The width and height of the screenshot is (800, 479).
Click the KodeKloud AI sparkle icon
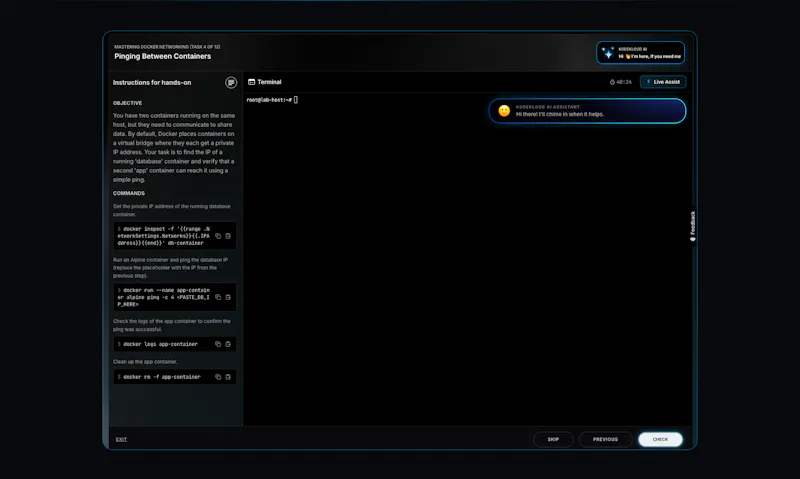coord(608,53)
